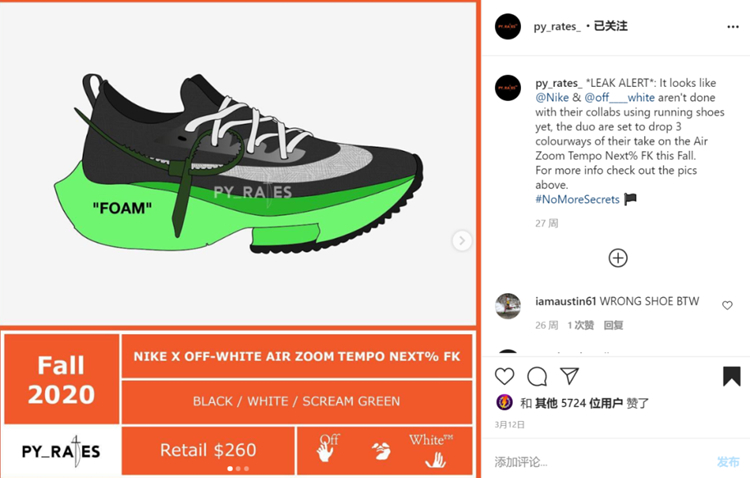Click the 发布 post comment button

(x=728, y=462)
